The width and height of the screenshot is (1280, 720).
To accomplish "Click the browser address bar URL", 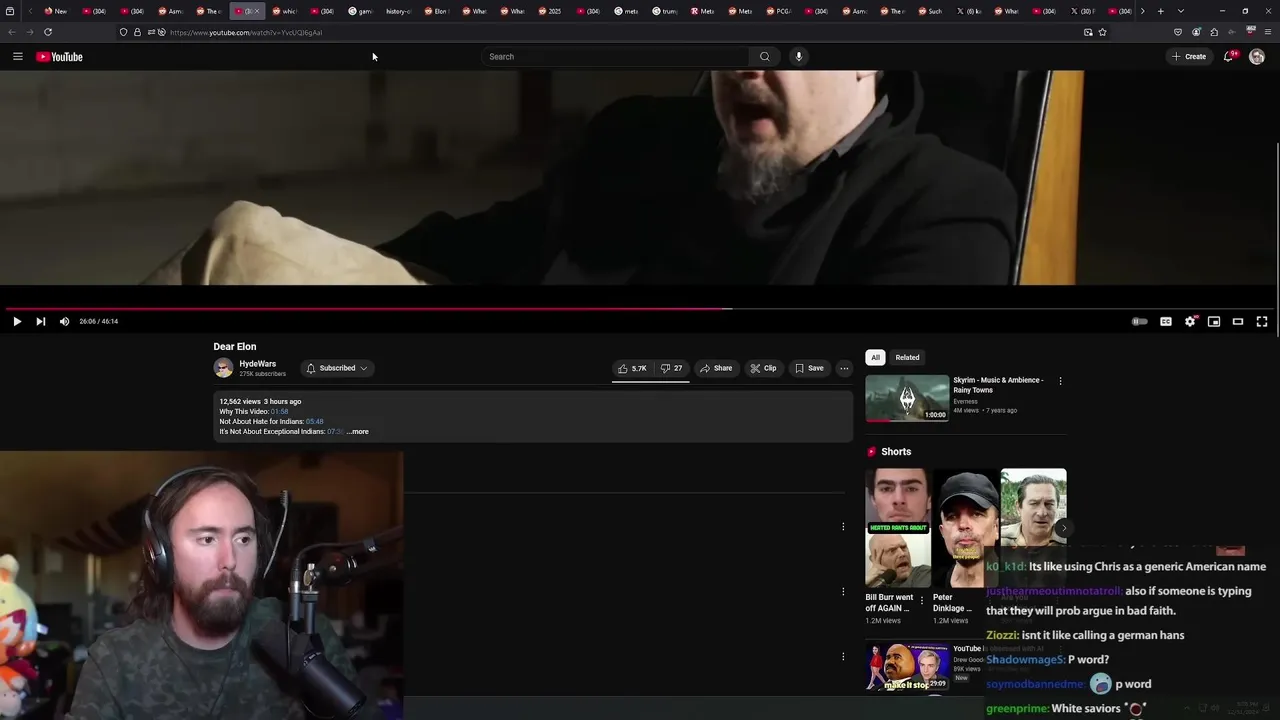I will point(246,32).
